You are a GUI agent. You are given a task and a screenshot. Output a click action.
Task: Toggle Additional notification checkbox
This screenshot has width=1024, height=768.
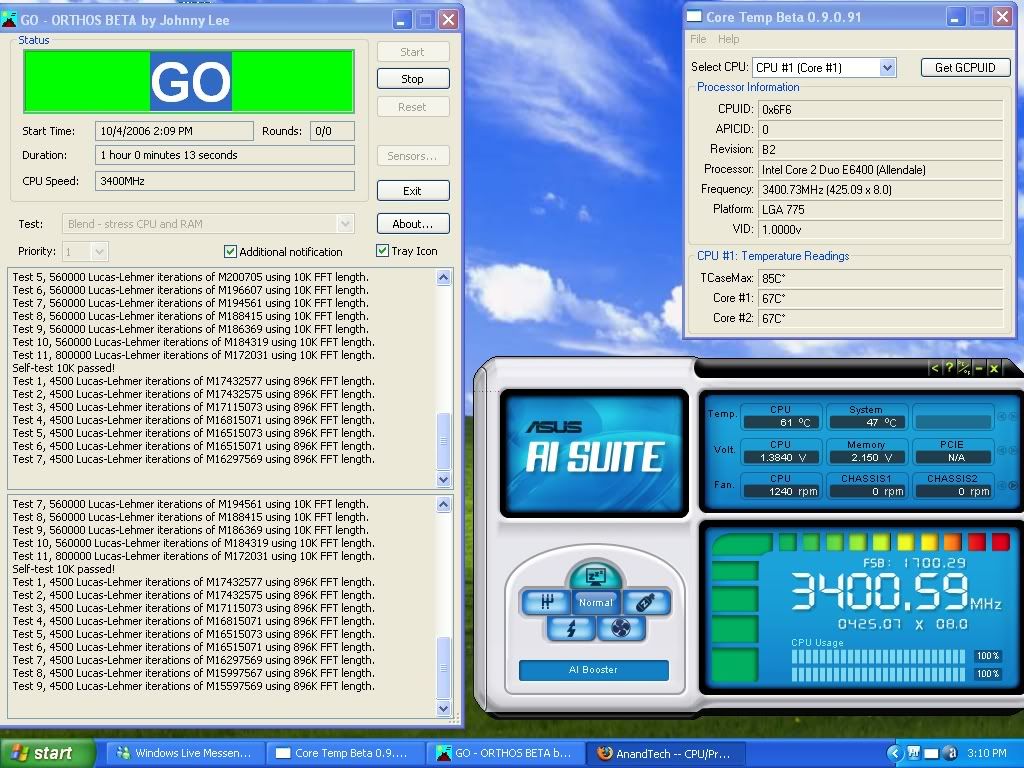click(230, 251)
